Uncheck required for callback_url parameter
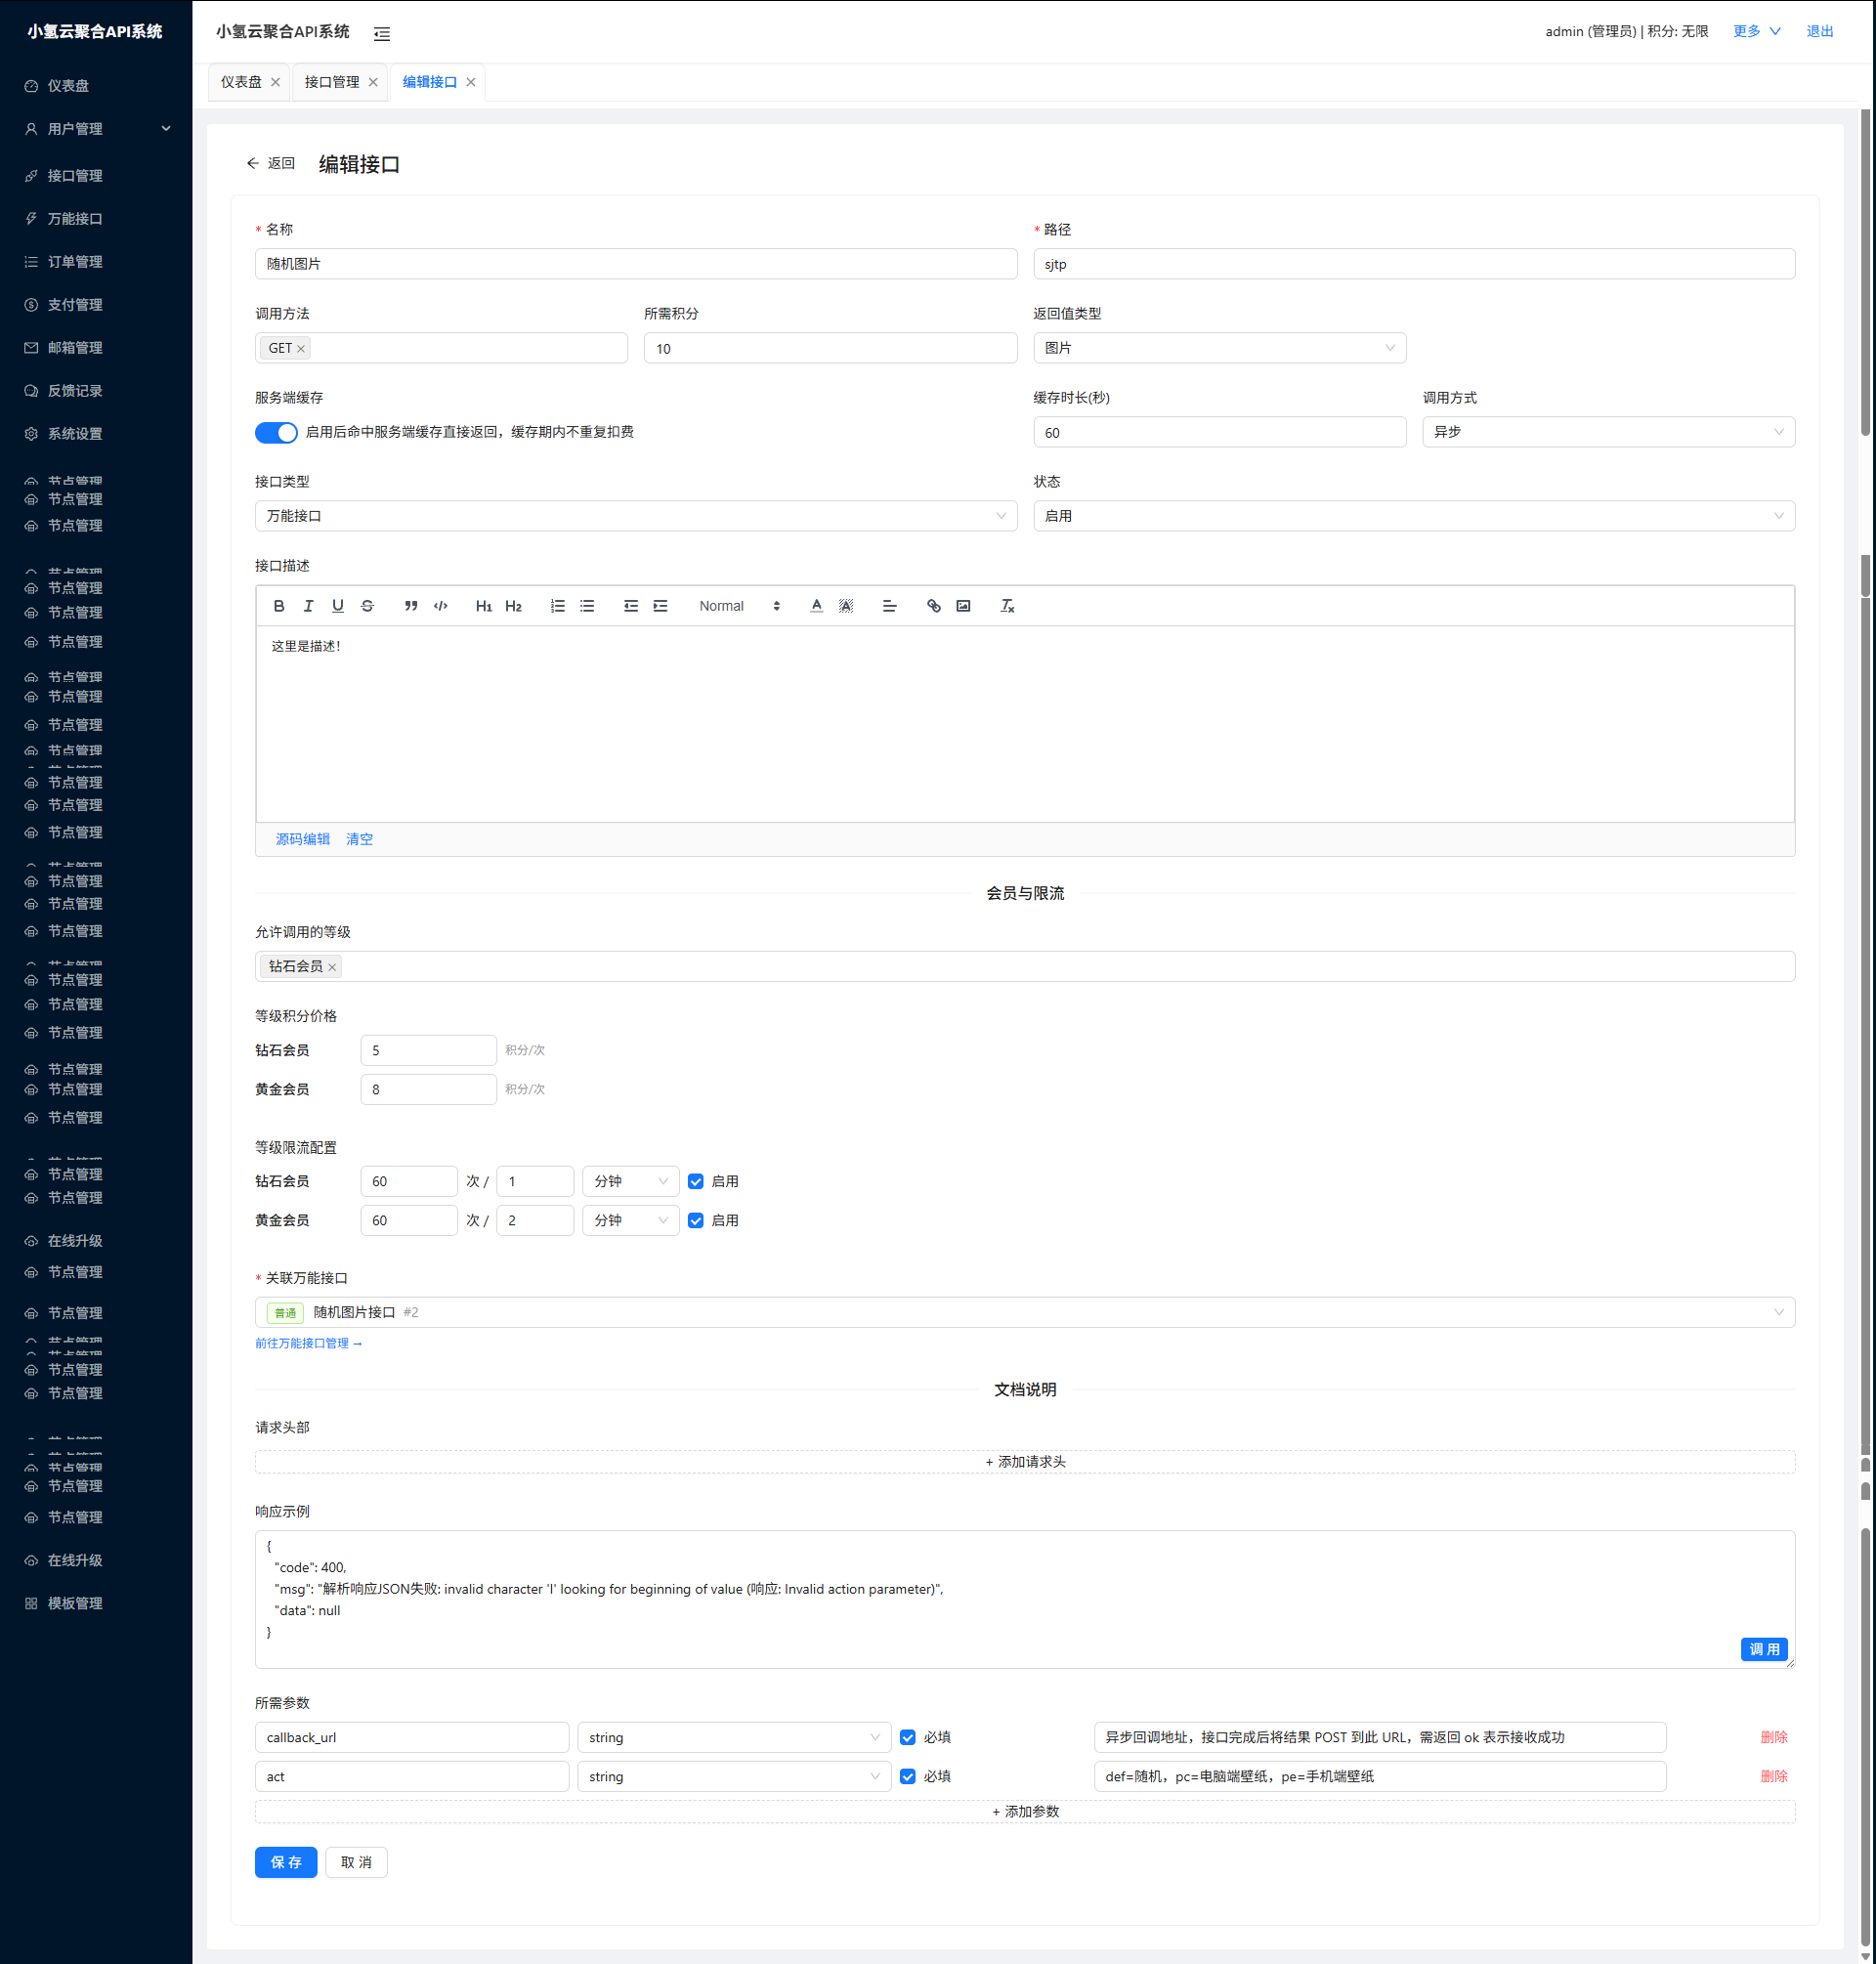1876x1964 pixels. (908, 1737)
